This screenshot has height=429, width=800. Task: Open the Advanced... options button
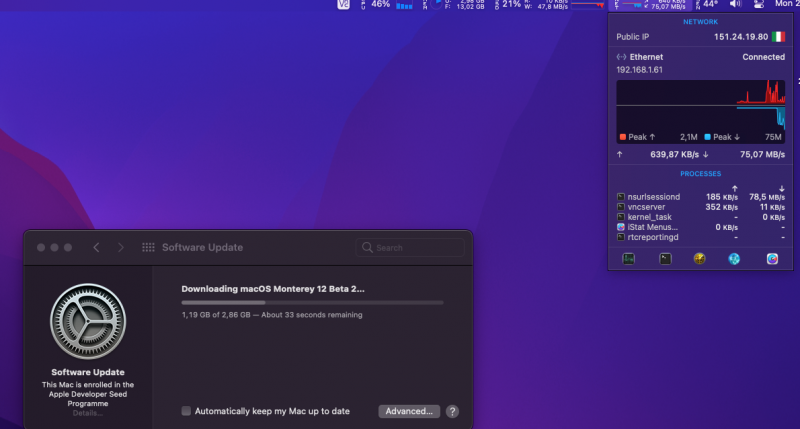coord(409,411)
